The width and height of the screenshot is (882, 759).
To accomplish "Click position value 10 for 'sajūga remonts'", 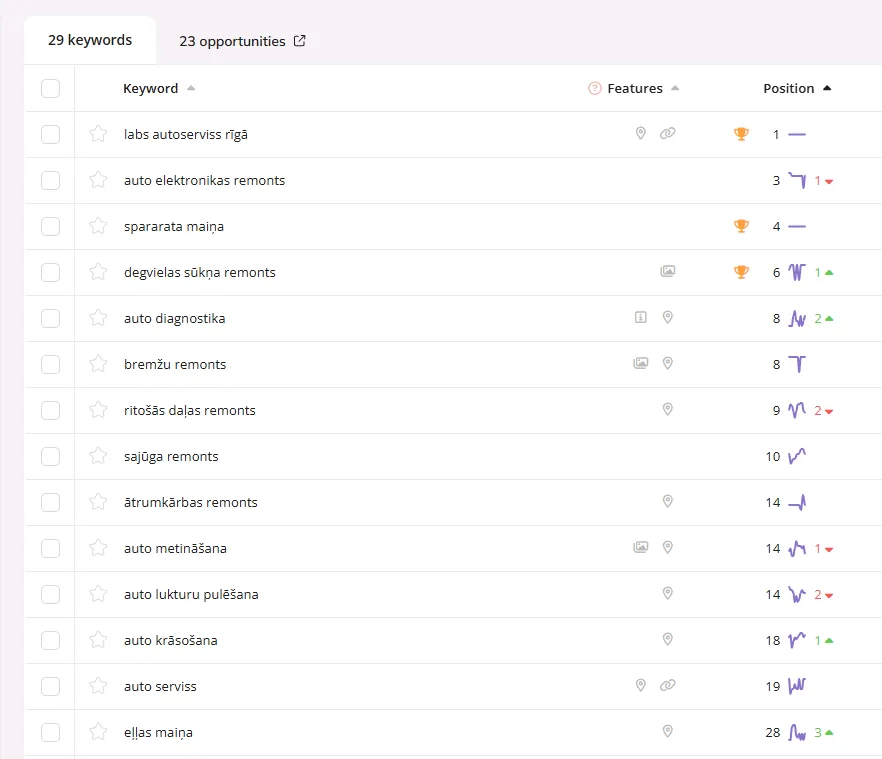I will 773,456.
